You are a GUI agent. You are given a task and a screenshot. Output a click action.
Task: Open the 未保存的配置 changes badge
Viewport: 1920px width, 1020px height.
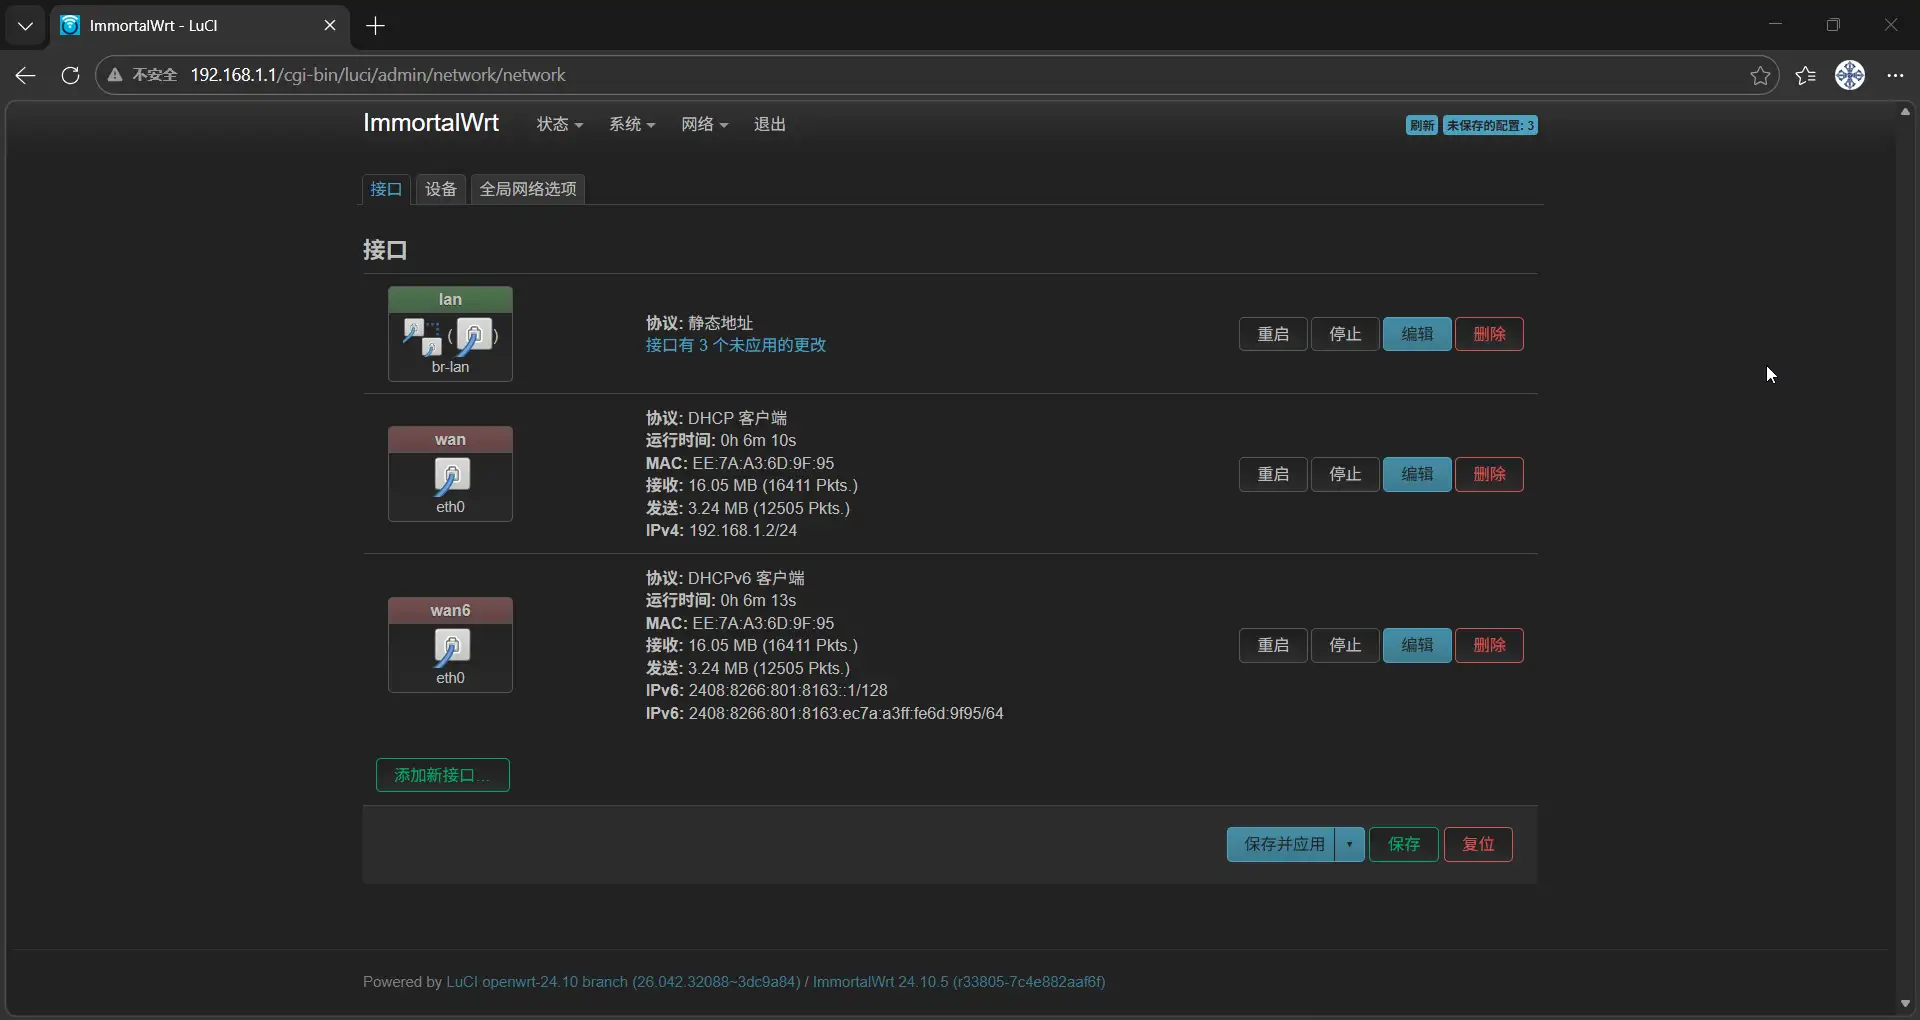tap(1489, 126)
